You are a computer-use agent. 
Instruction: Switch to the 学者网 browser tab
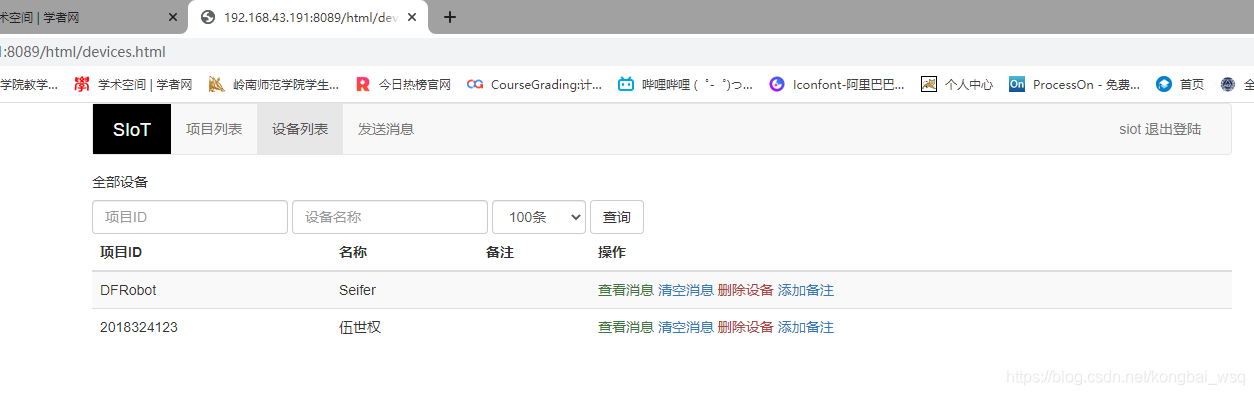tap(92, 17)
